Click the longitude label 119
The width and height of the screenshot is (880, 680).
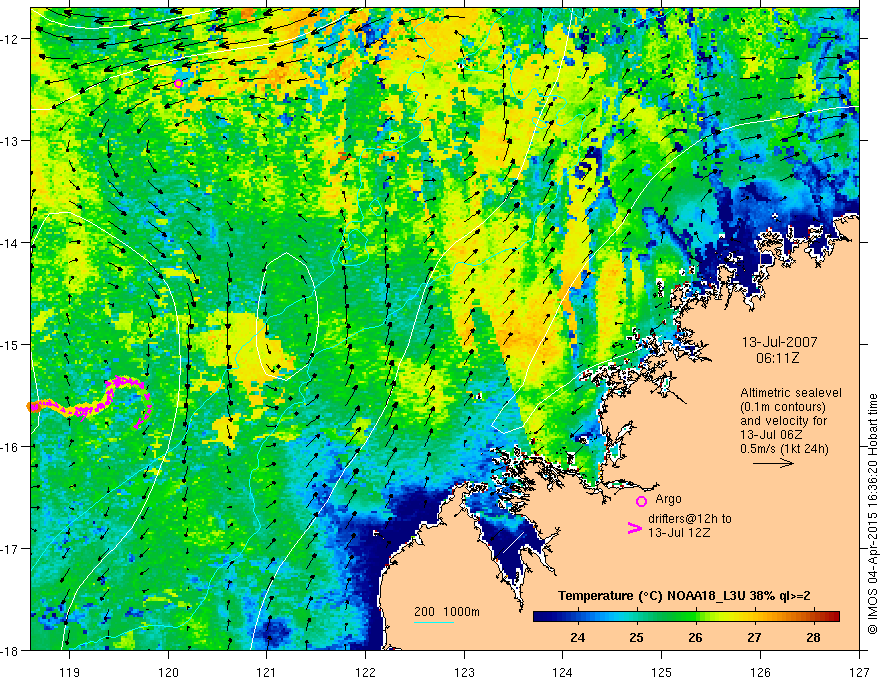[70, 672]
